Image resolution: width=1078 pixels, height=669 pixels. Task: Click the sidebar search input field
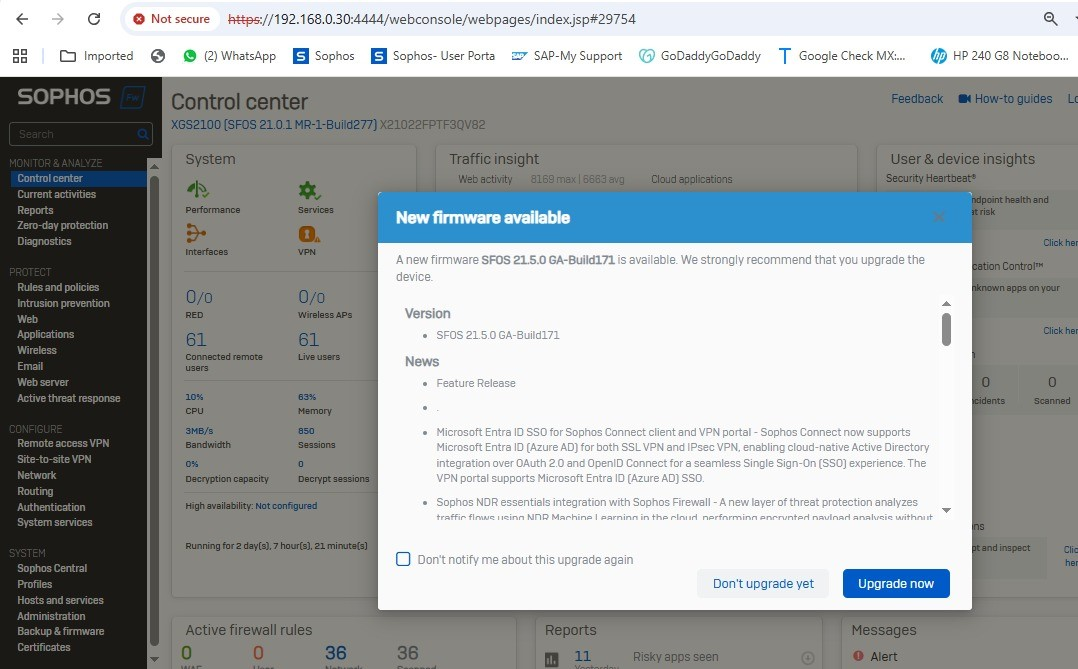tap(70, 134)
